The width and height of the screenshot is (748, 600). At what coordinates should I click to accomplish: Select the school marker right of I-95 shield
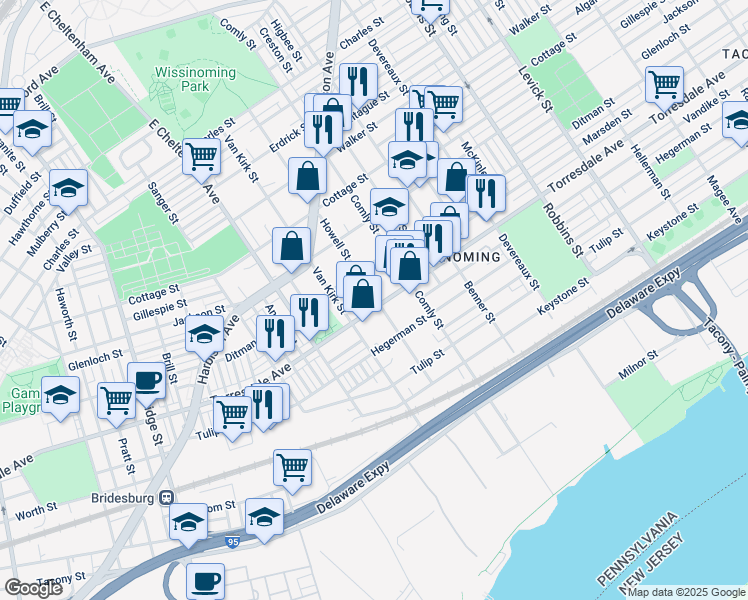[x=264, y=518]
